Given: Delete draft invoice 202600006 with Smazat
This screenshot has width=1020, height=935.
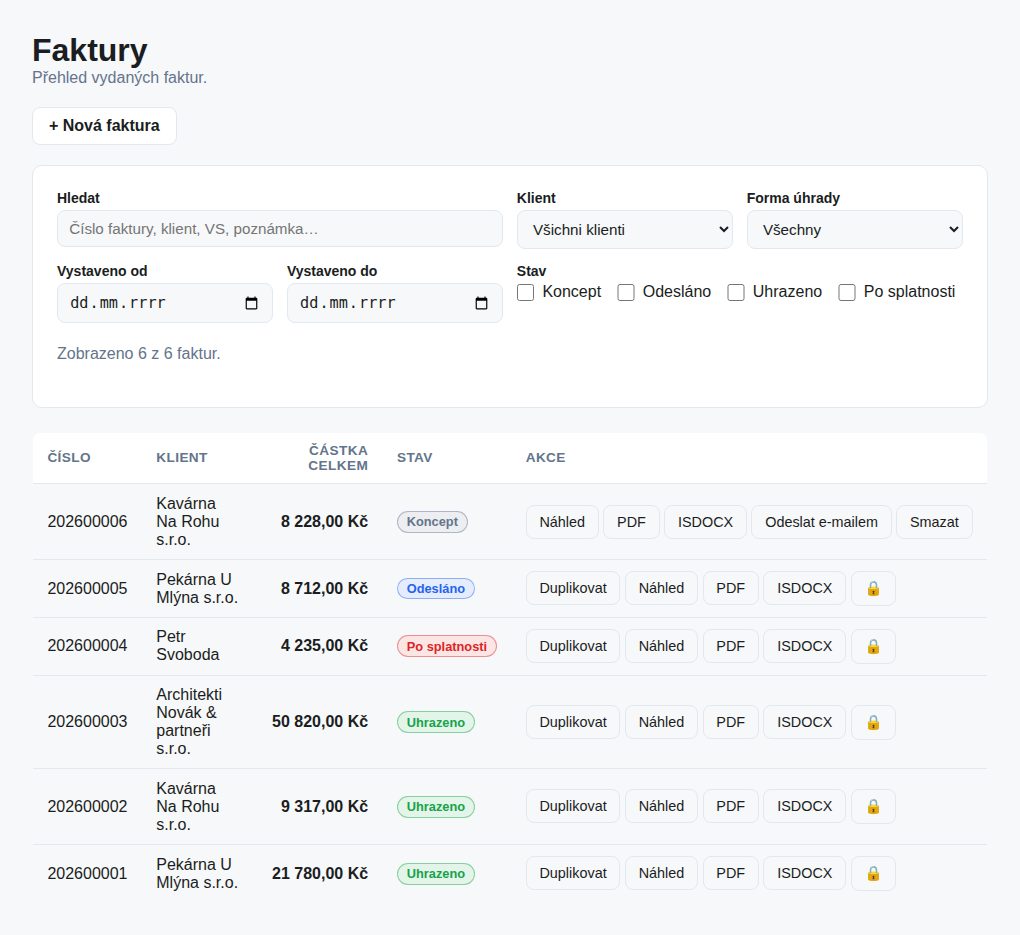Looking at the screenshot, I should pos(934,522).
